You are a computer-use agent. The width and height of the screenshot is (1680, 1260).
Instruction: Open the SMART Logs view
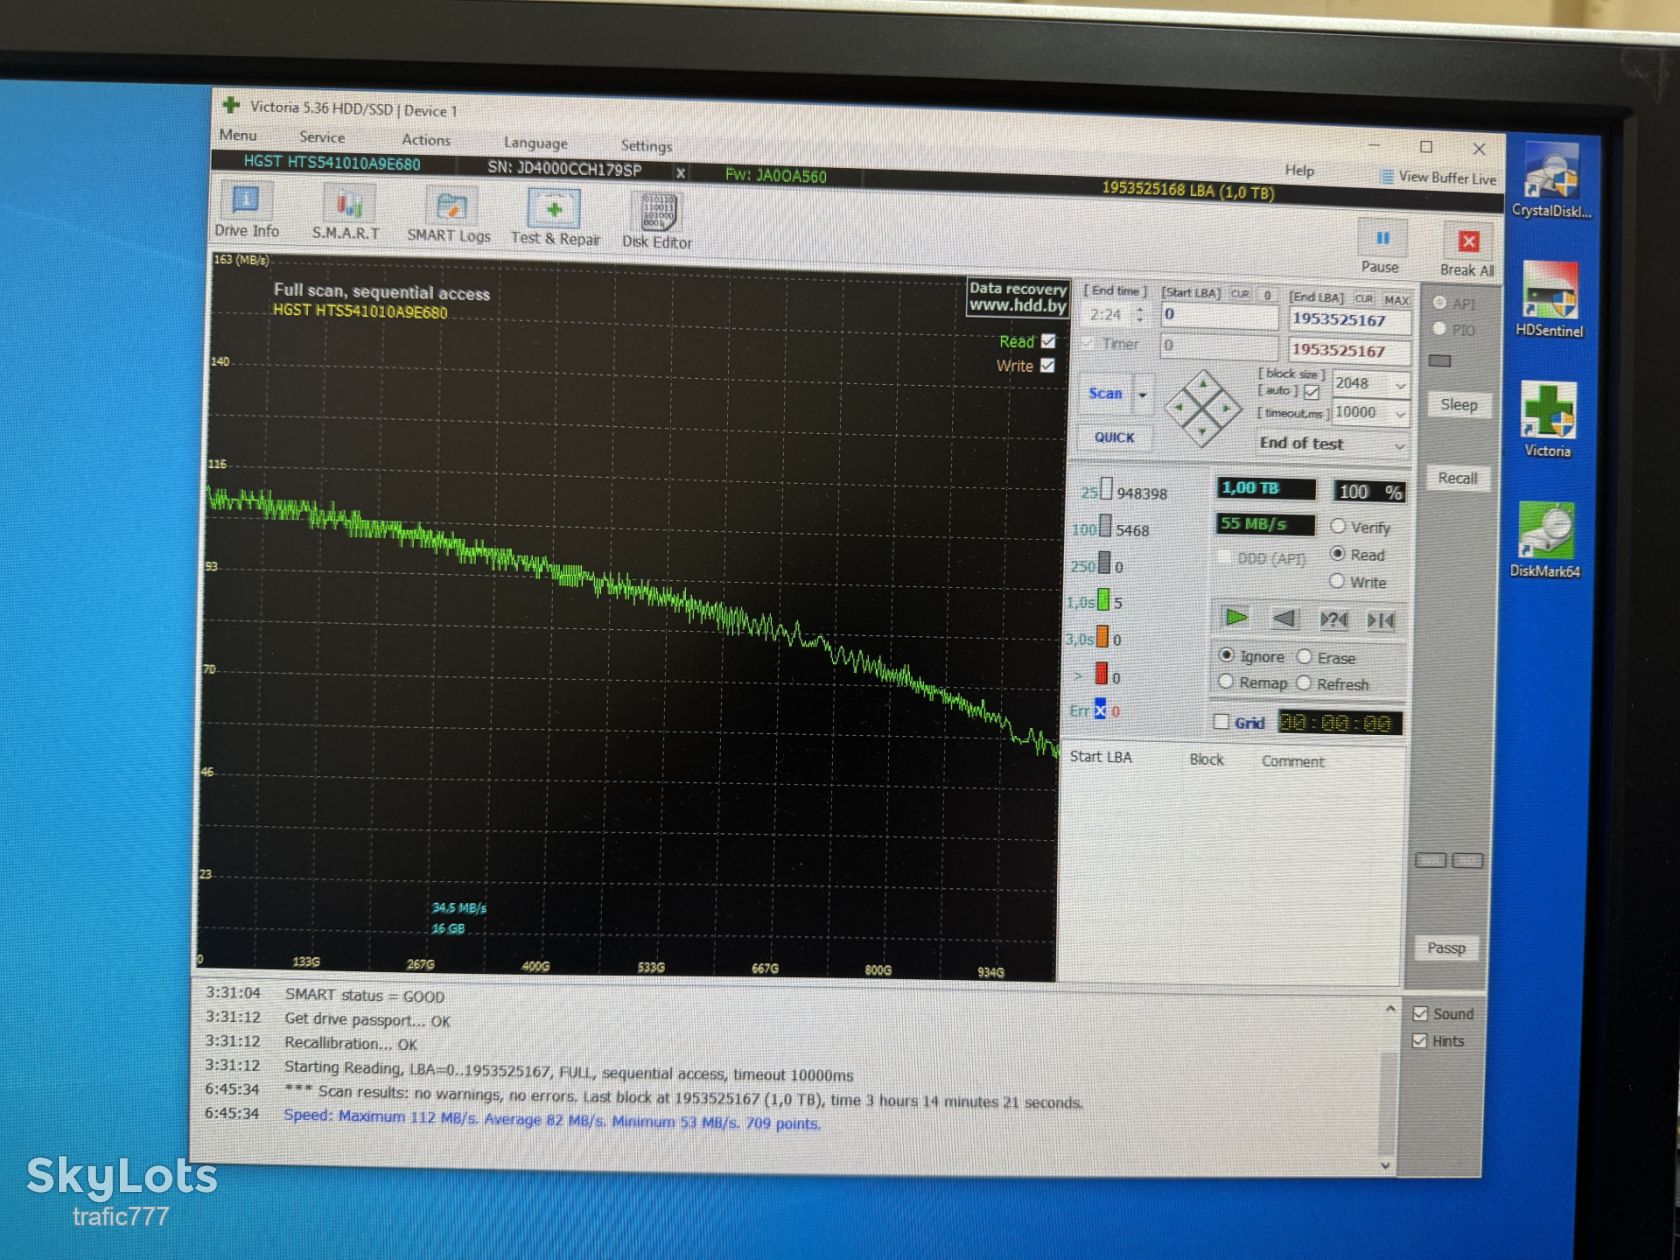coord(449,217)
